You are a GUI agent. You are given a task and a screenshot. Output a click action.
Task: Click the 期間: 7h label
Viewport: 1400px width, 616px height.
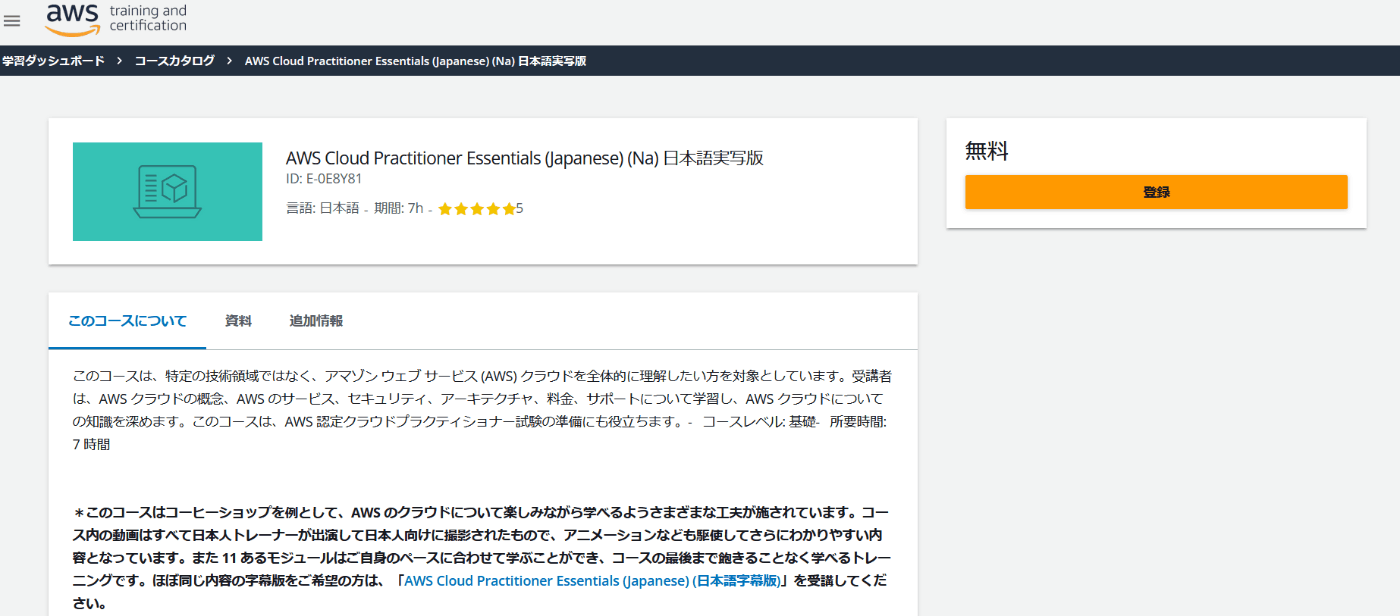(398, 208)
